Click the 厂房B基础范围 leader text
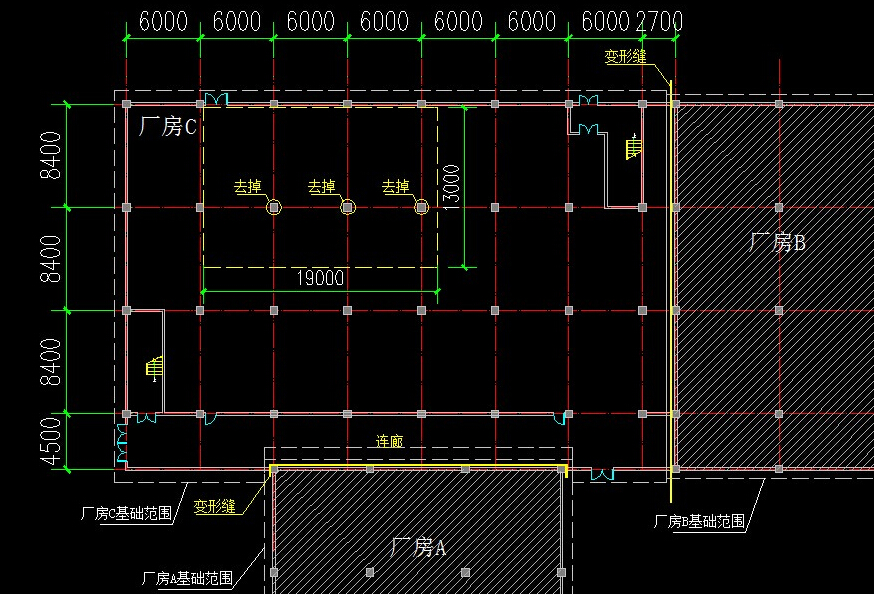 (x=699, y=521)
